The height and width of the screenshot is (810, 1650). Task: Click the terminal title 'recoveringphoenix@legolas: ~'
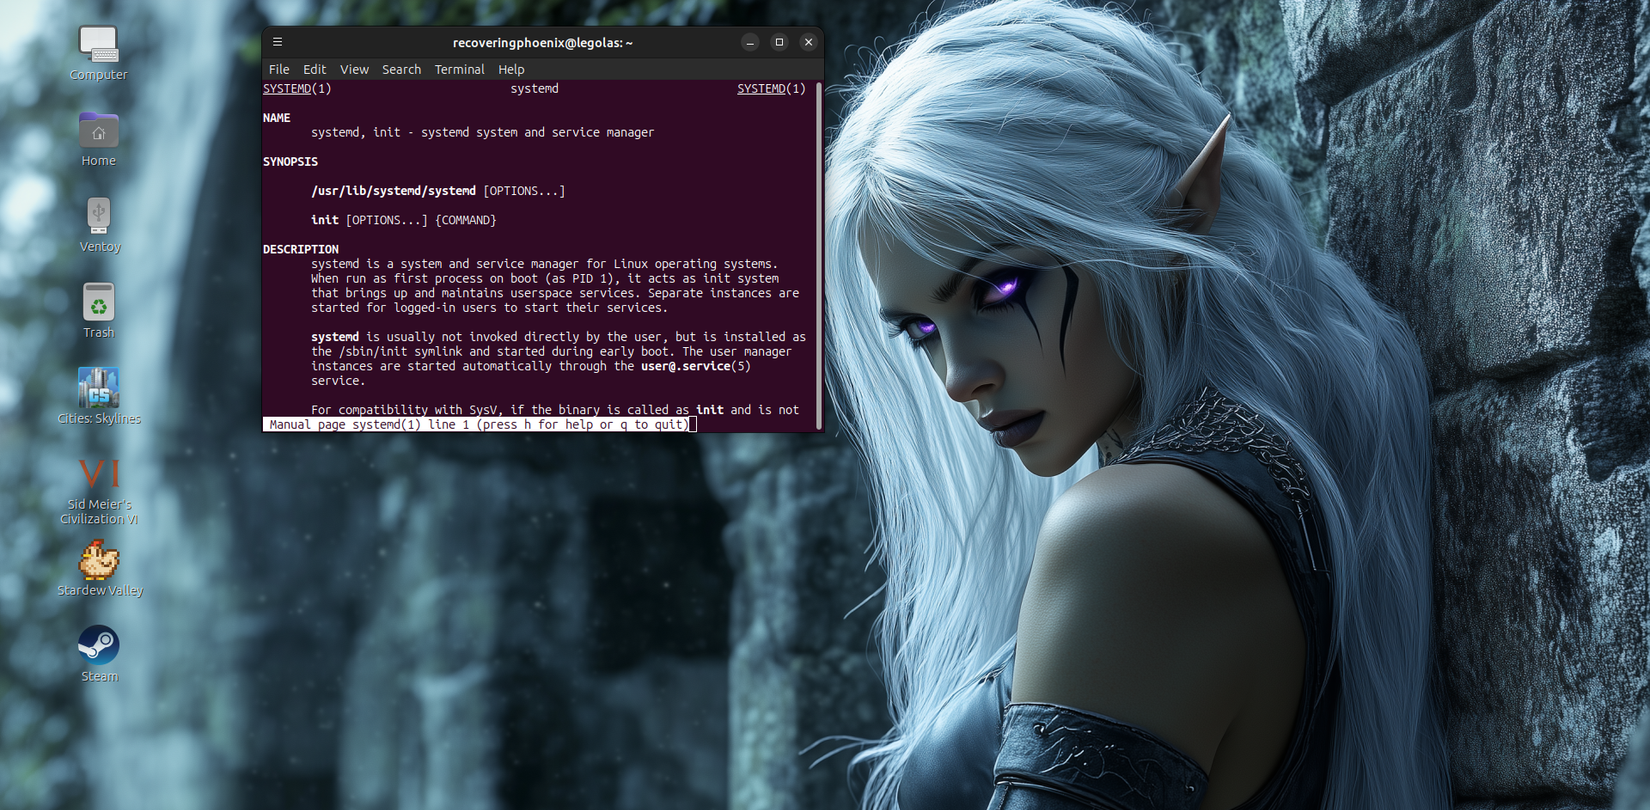click(x=542, y=43)
